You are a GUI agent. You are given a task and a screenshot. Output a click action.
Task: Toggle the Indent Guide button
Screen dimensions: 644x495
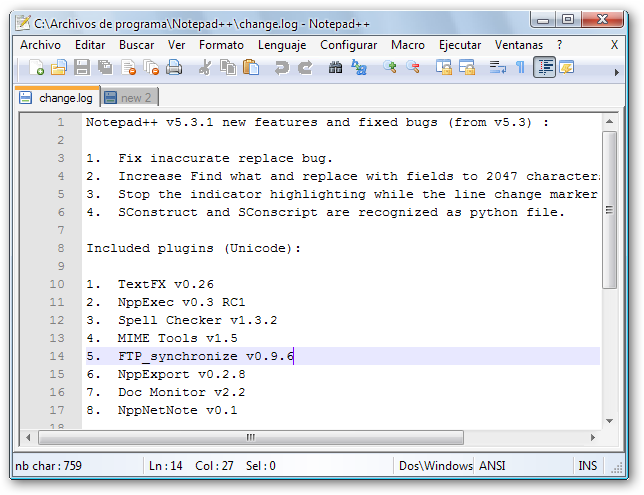(544, 68)
